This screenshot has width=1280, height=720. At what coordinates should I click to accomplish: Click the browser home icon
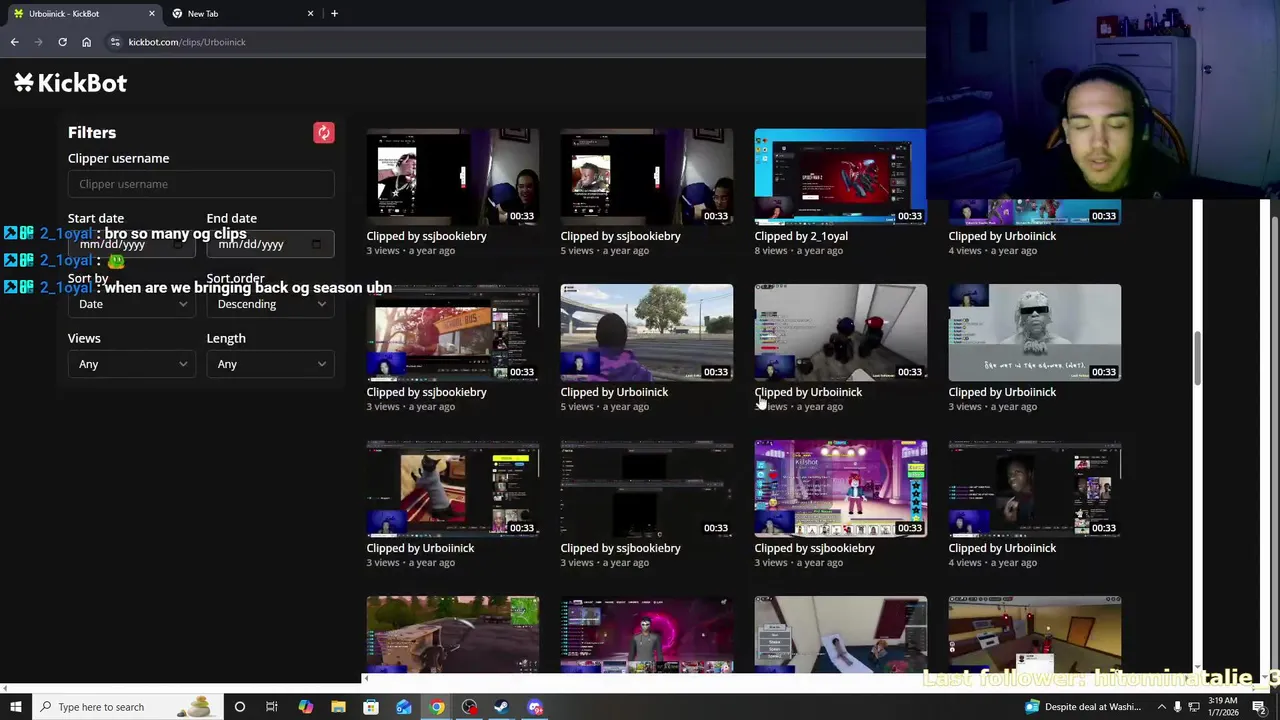tap(86, 42)
